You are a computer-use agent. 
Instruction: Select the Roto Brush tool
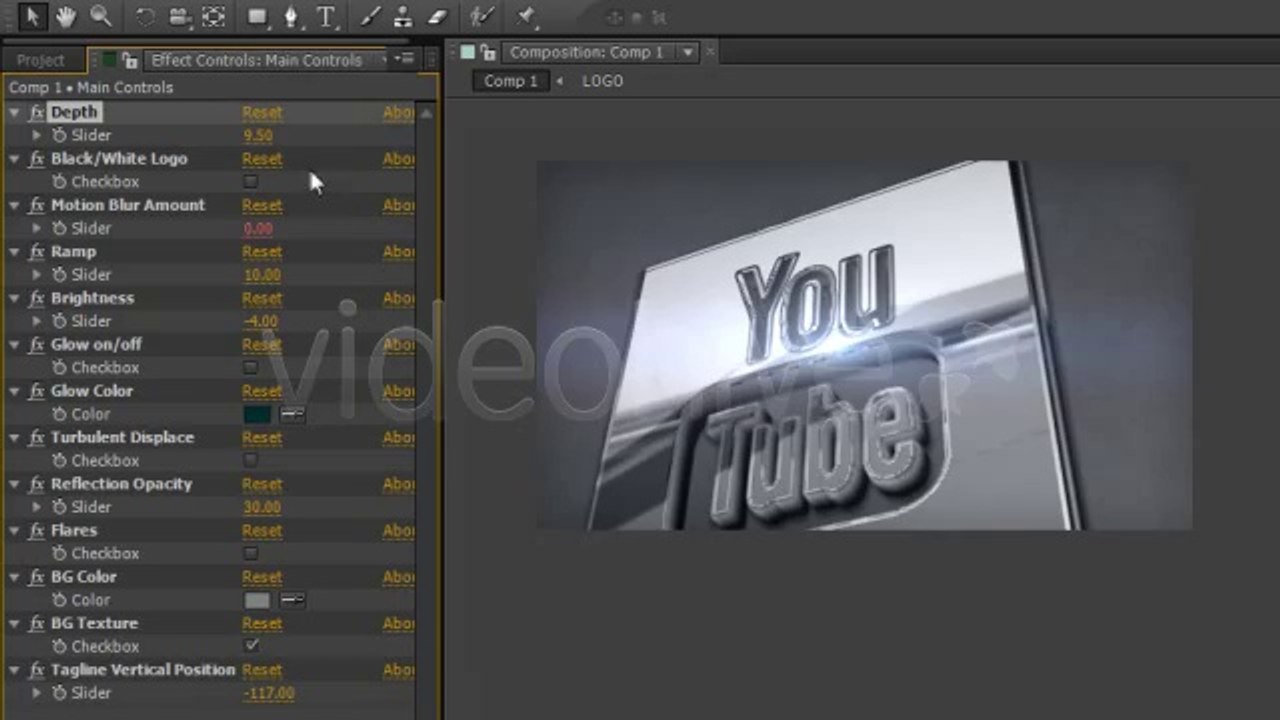(483, 17)
